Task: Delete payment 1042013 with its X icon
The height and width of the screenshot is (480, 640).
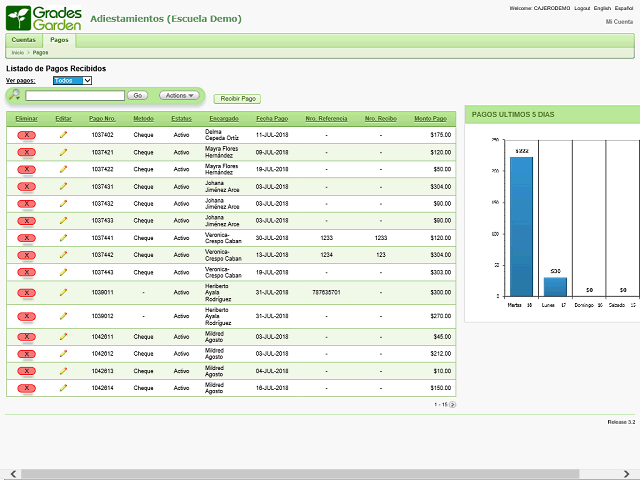Action: 27,371
